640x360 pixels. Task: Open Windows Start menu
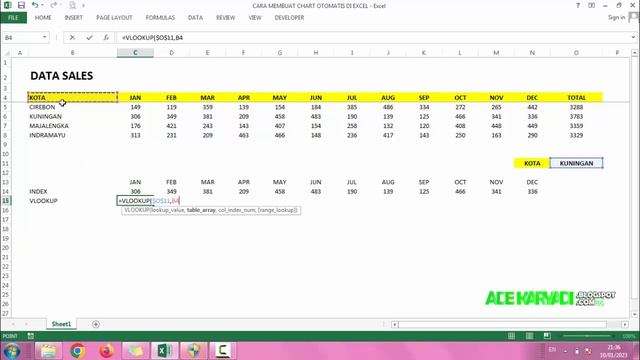[x=12, y=351]
